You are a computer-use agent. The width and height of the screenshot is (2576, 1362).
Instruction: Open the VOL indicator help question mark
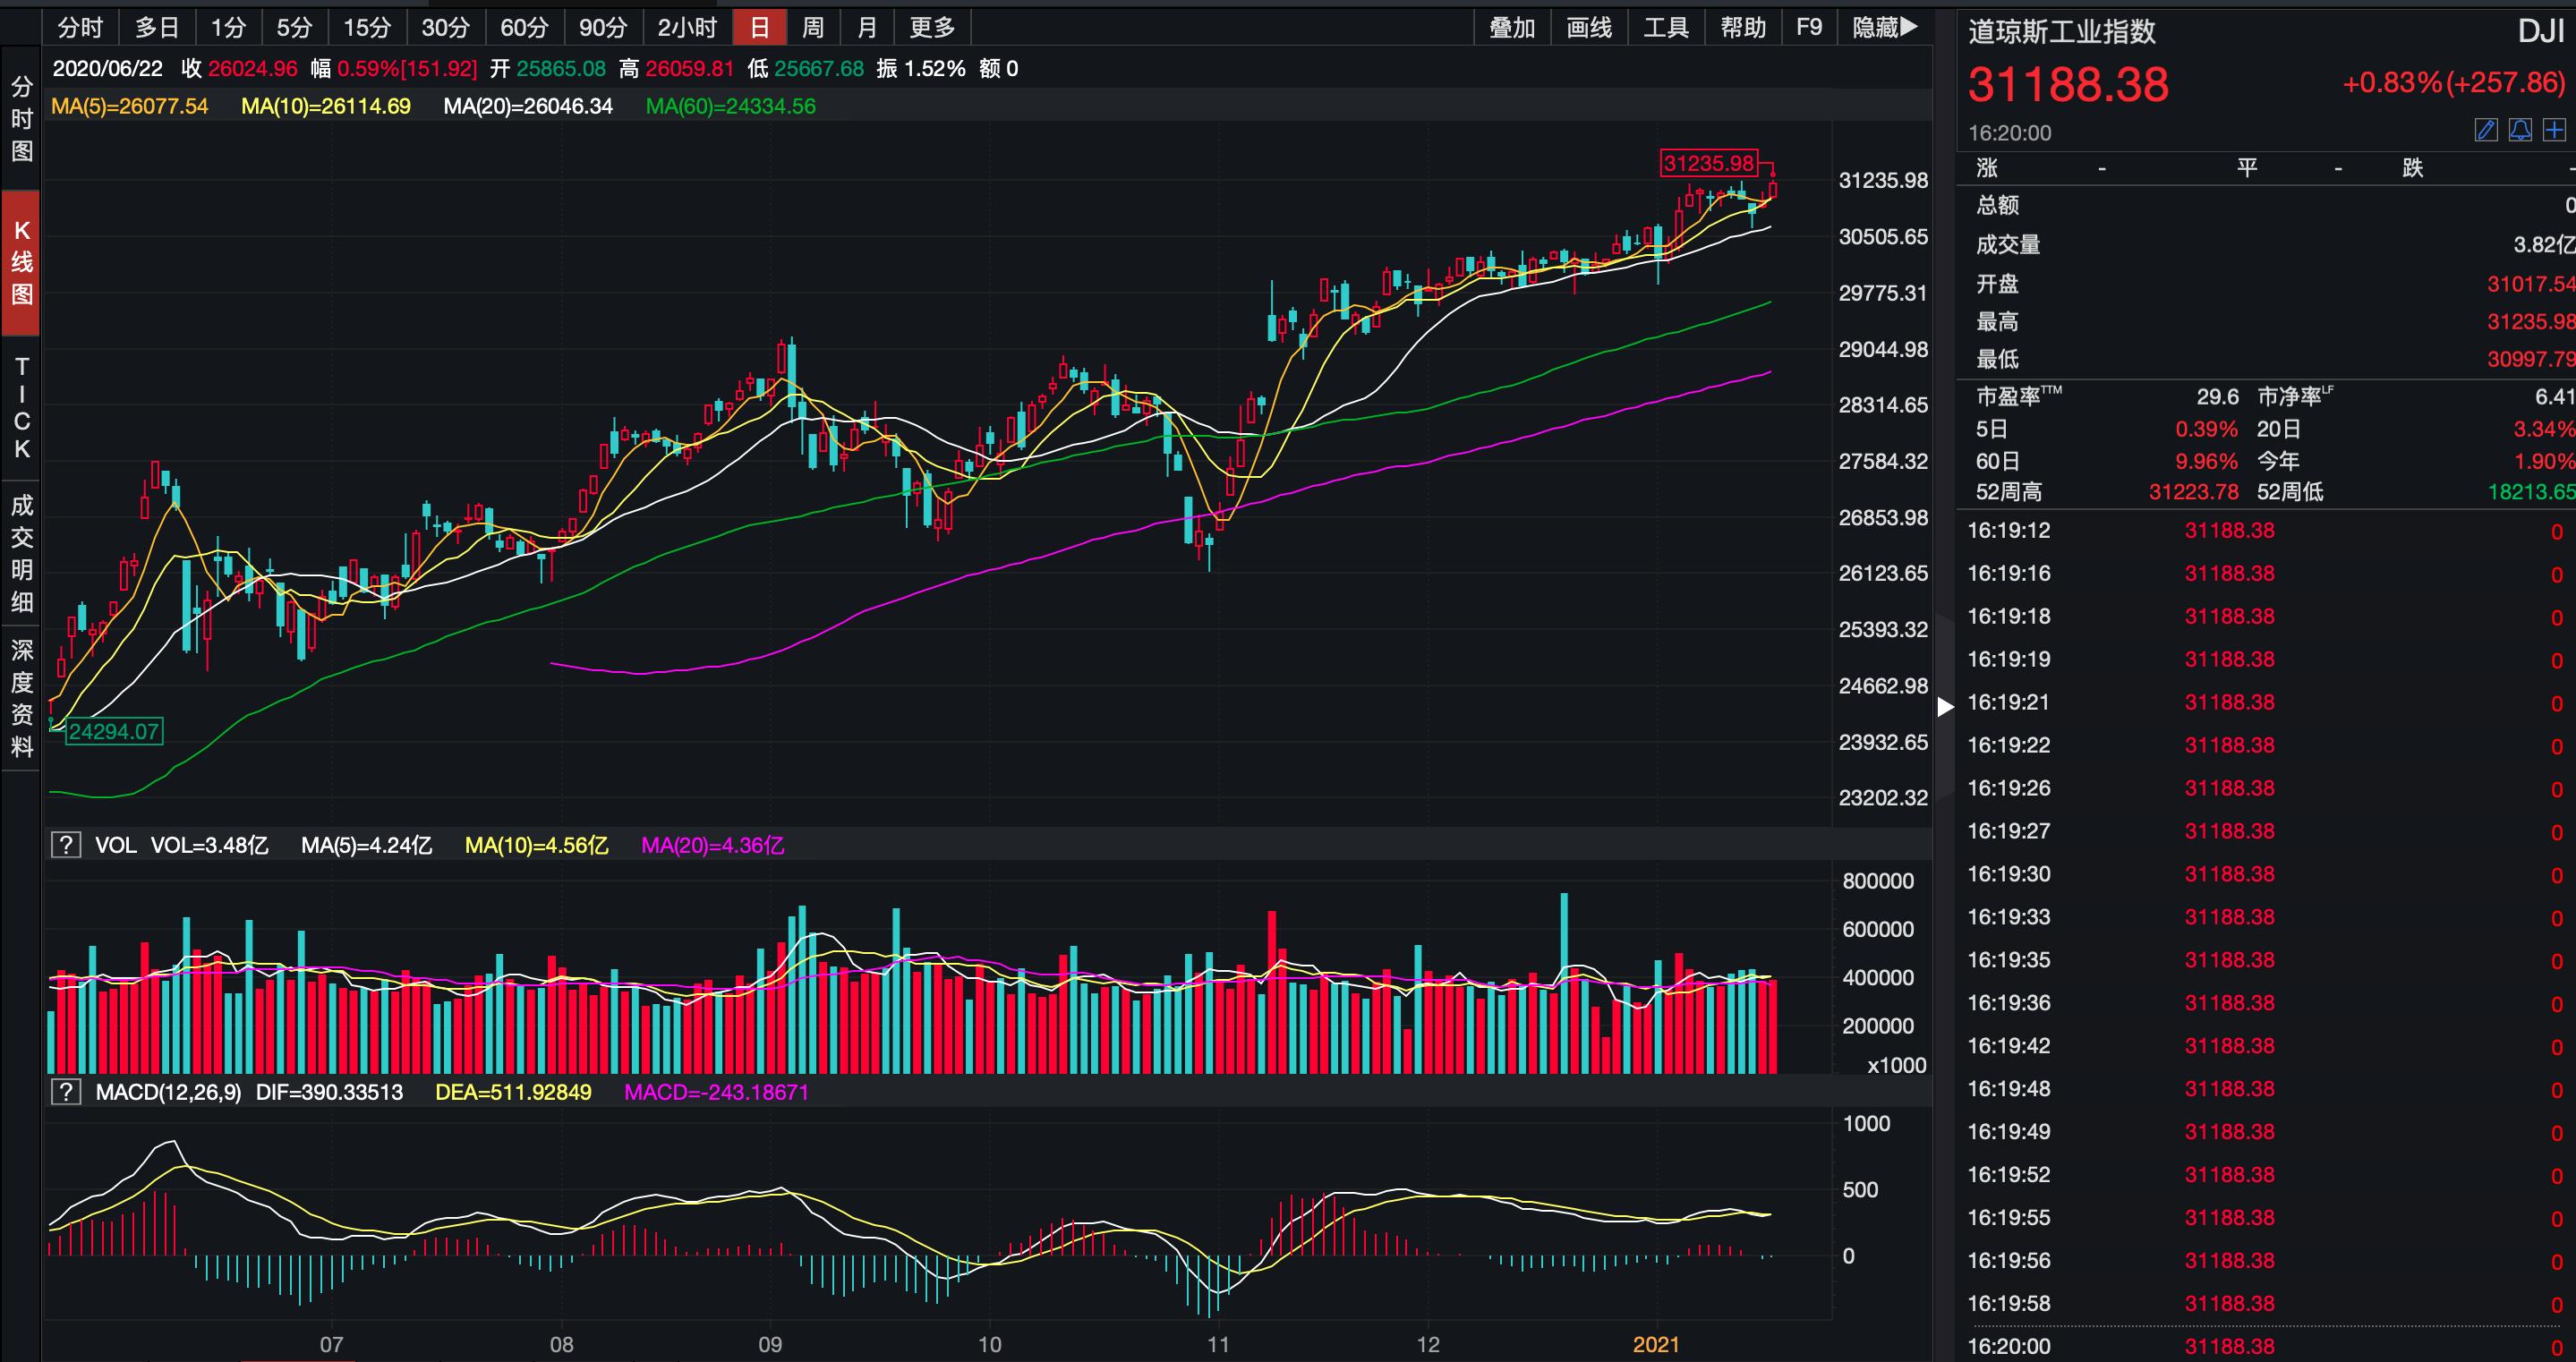coord(66,845)
